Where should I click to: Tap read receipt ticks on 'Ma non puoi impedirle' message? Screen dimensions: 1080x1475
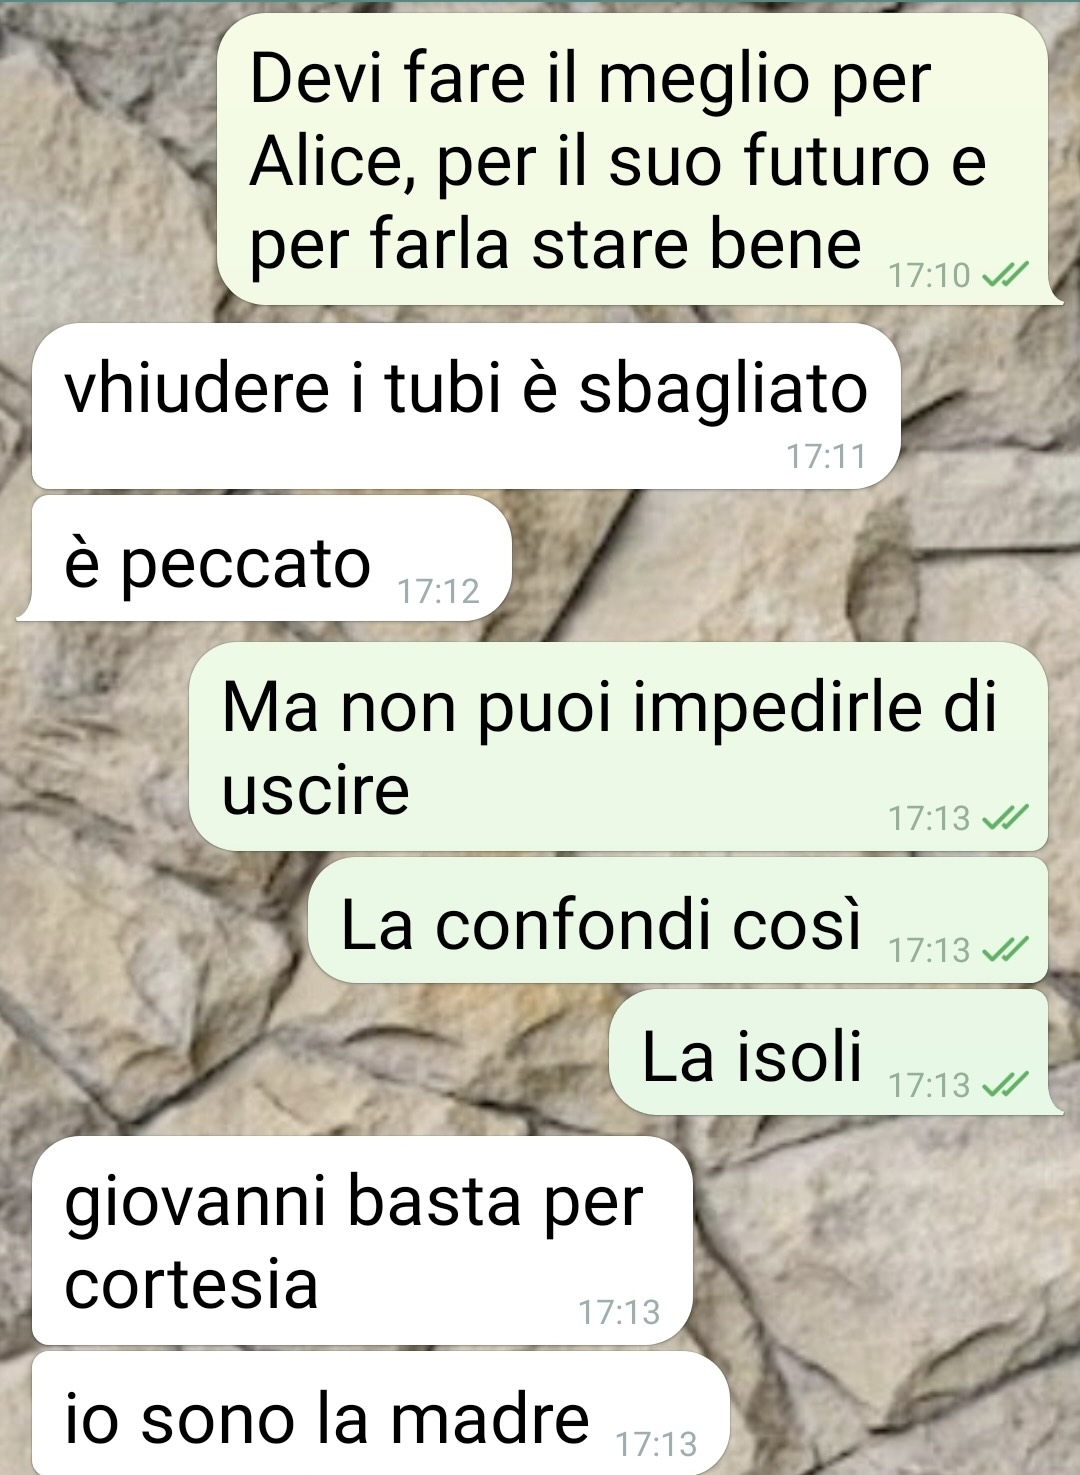pos(1004,819)
